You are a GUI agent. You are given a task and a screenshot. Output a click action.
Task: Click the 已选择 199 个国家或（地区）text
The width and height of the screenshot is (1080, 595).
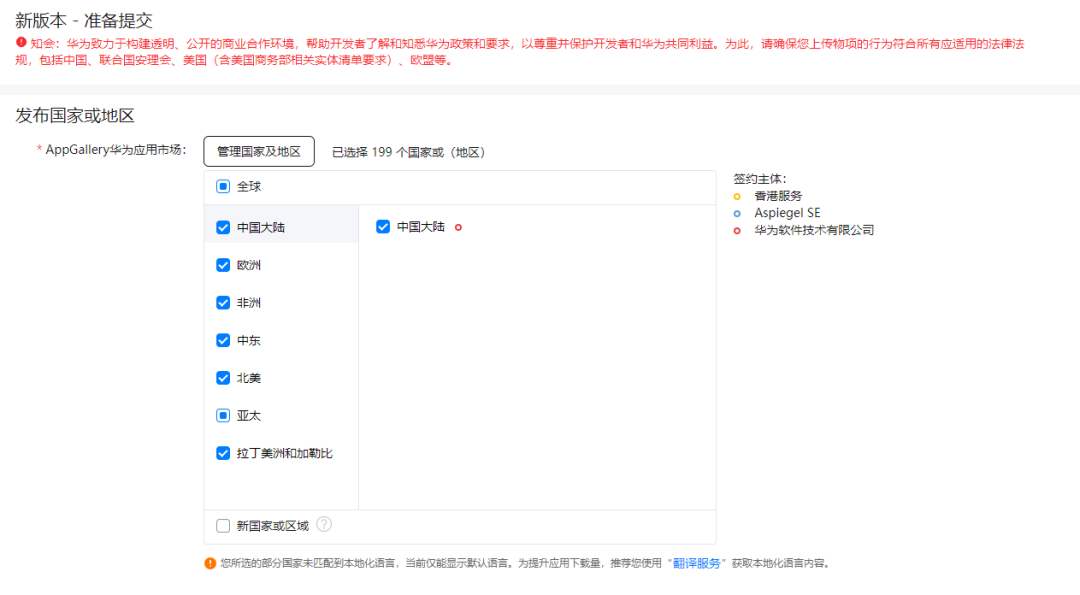pyautogui.click(x=408, y=152)
